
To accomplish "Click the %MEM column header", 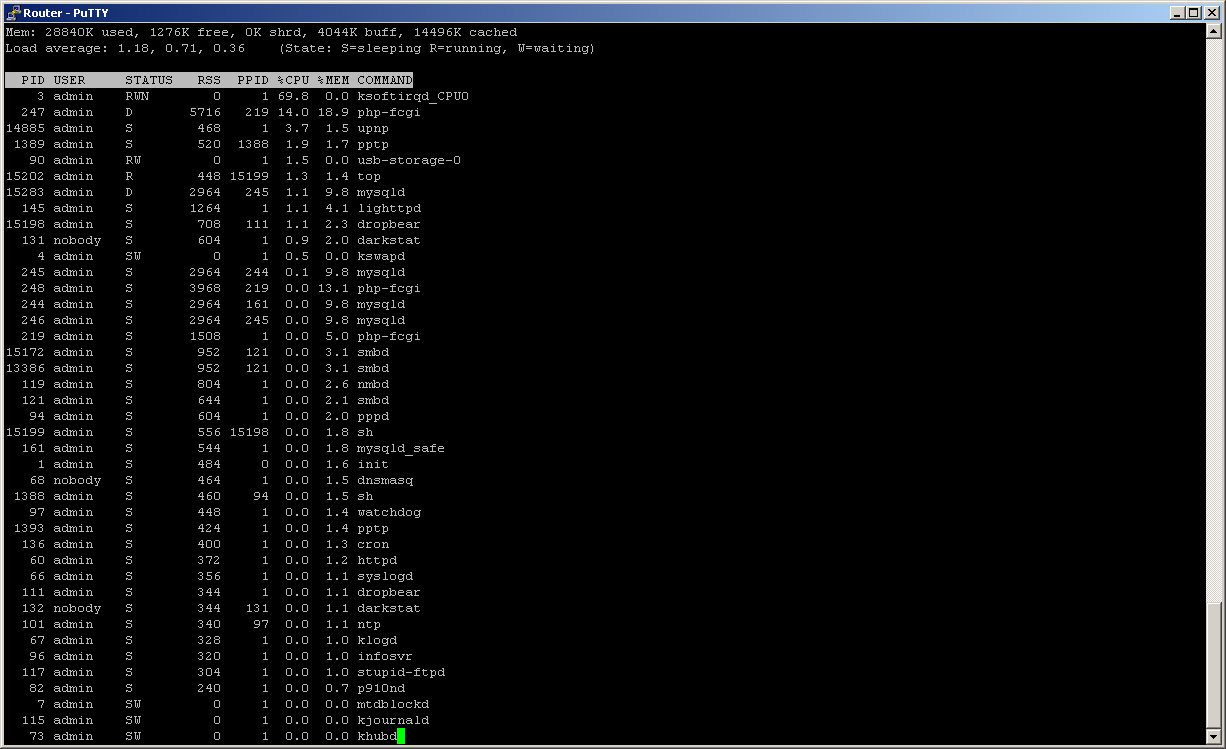I will click(333, 80).
